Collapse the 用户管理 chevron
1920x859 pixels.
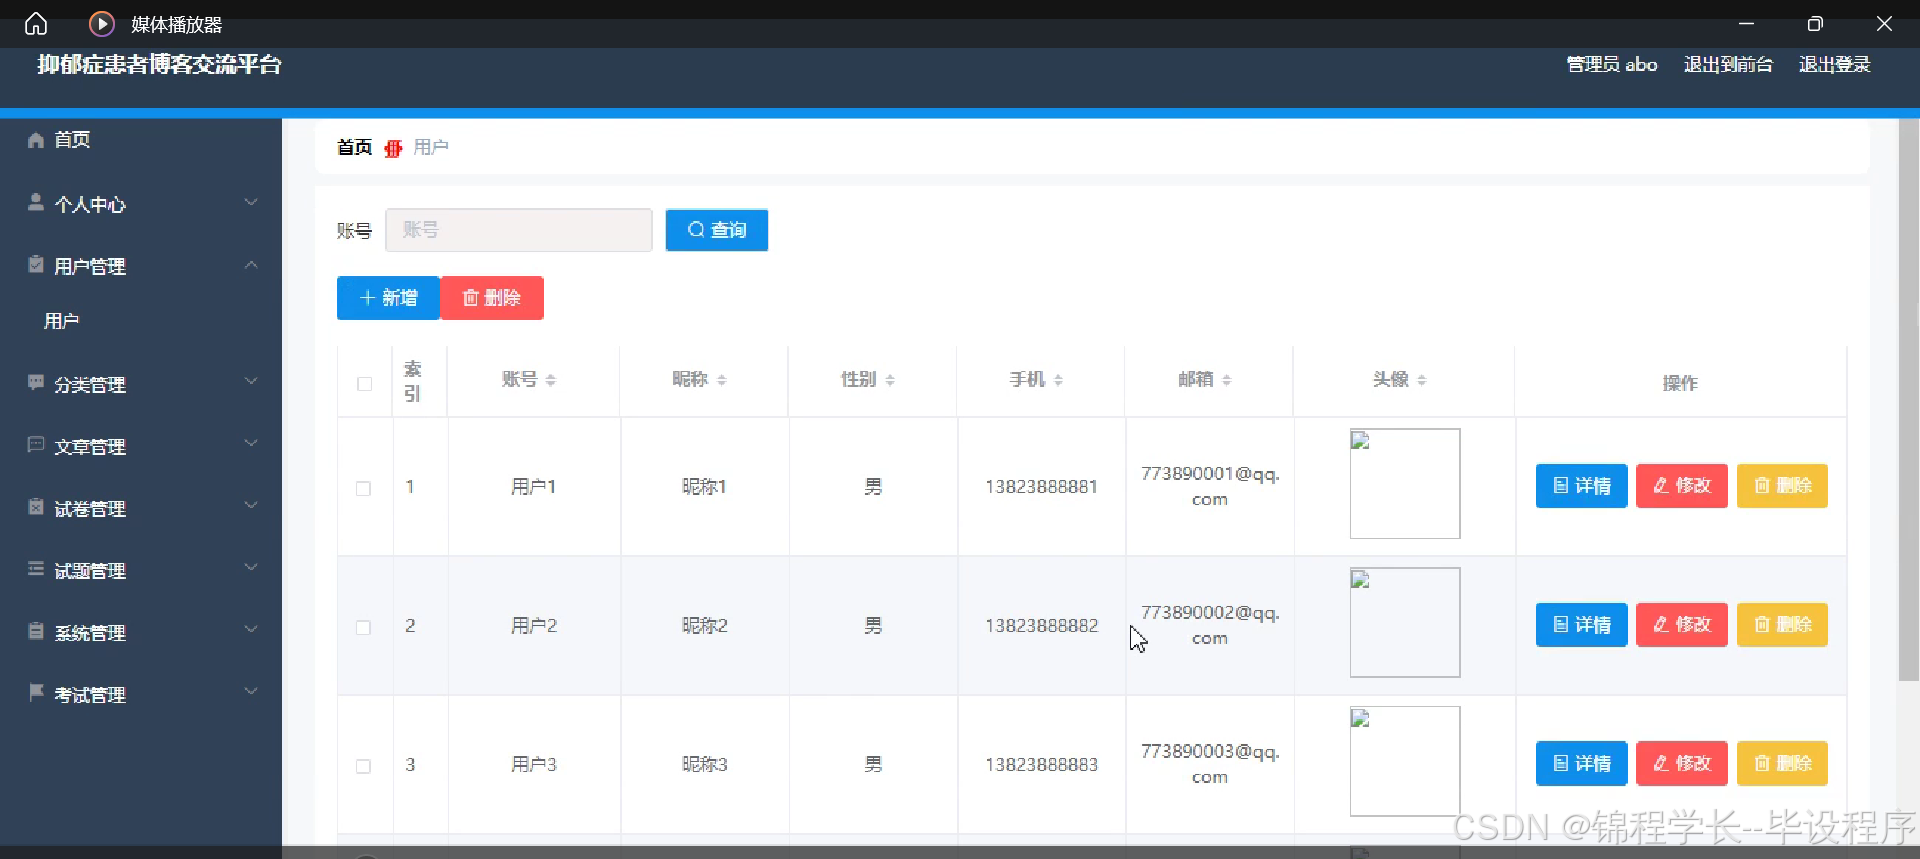251,265
